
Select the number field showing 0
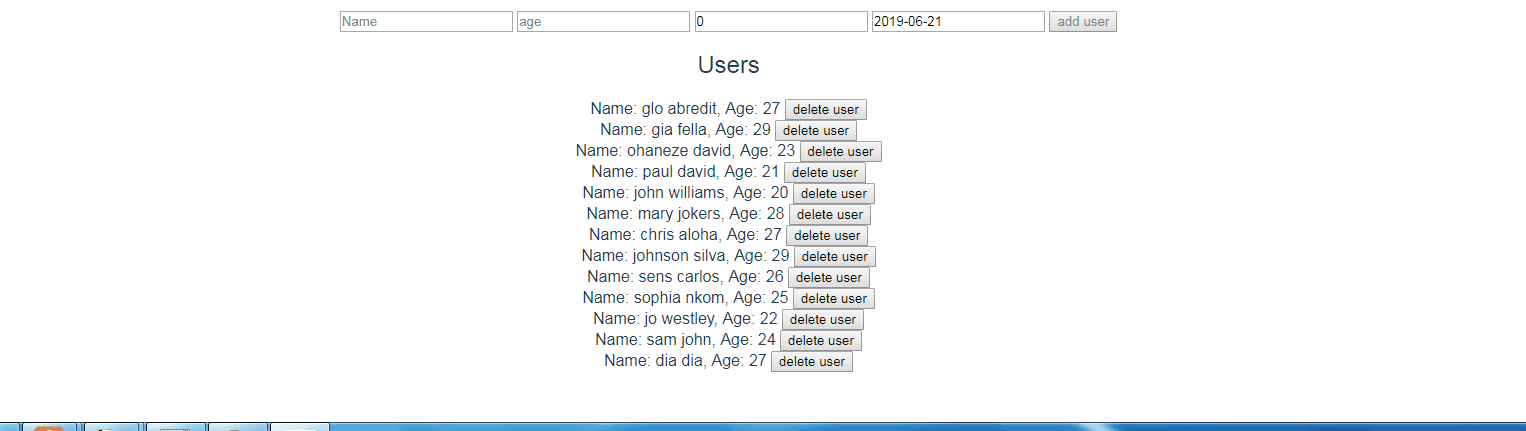[781, 21]
